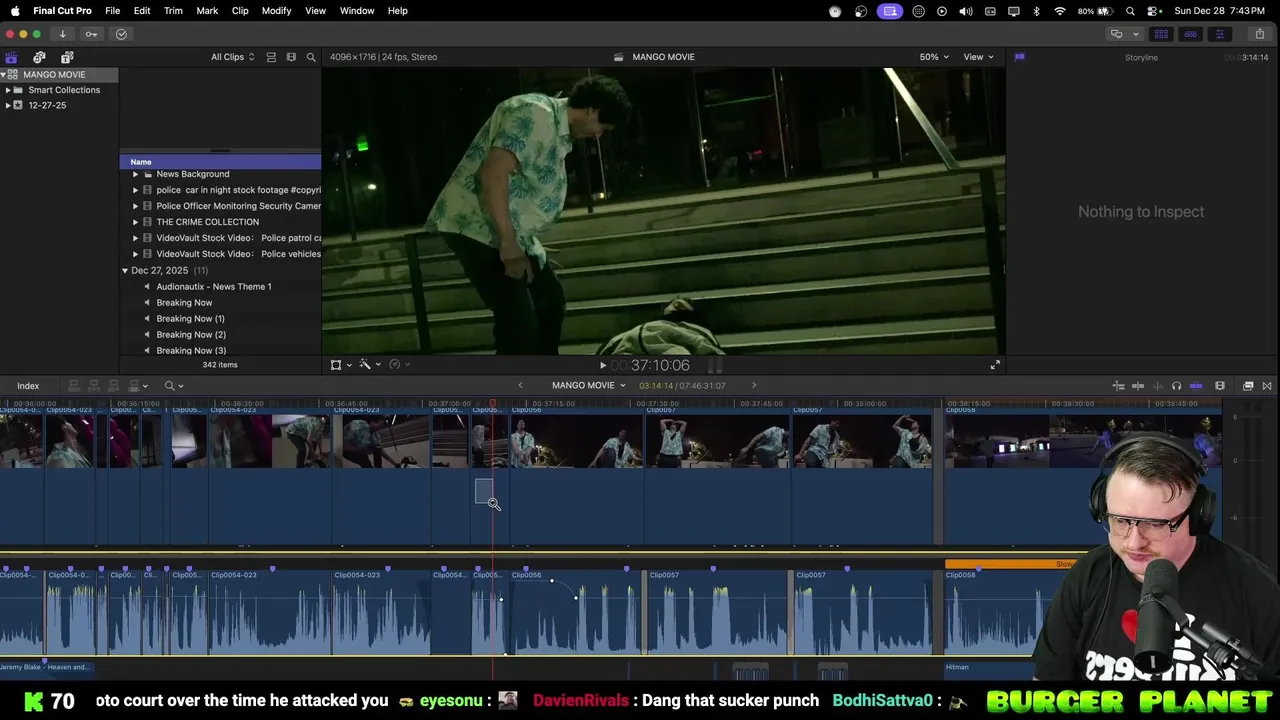Show the Libraries sidebar icon
Image resolution: width=1280 pixels, height=720 pixels.
pyautogui.click(x=11, y=57)
